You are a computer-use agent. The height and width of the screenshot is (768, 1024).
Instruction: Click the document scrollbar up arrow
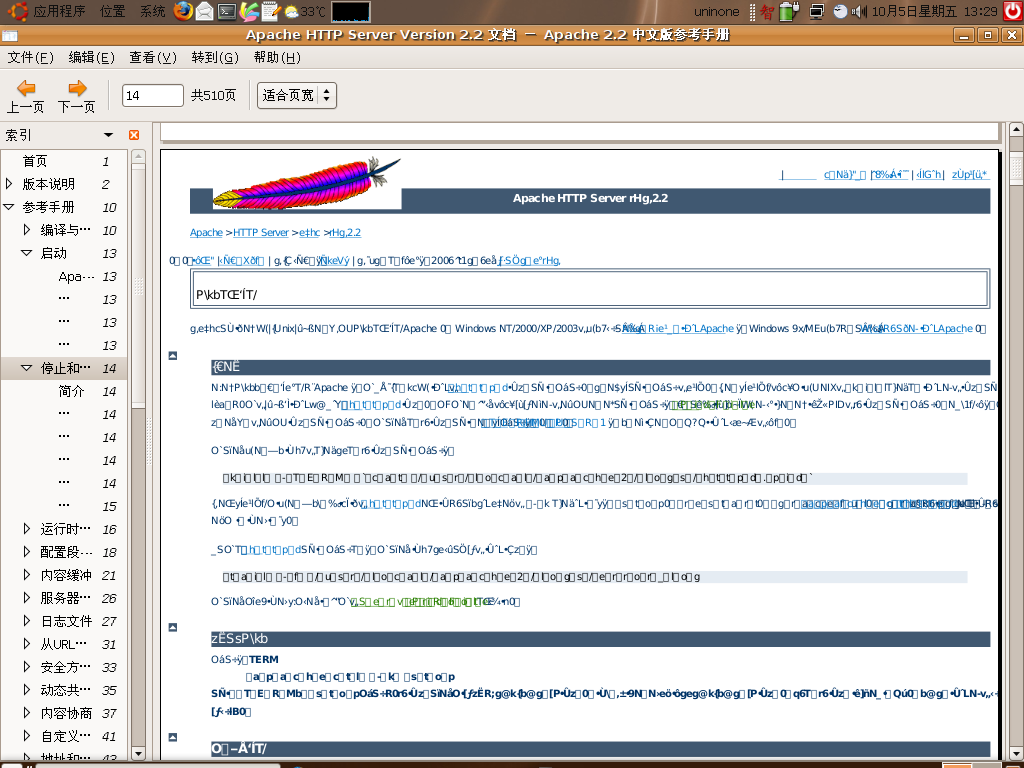pos(1016,129)
